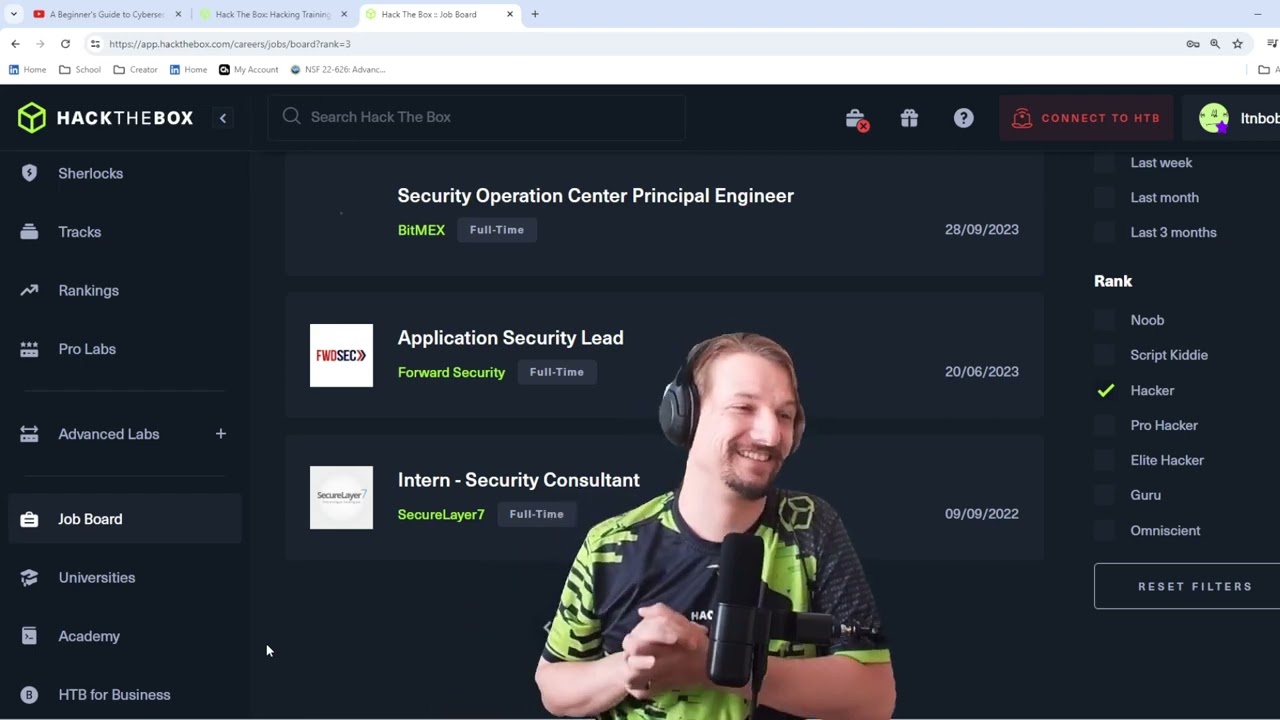The width and height of the screenshot is (1280, 720).
Task: Check the Guru rank filter
Action: (x=1104, y=495)
